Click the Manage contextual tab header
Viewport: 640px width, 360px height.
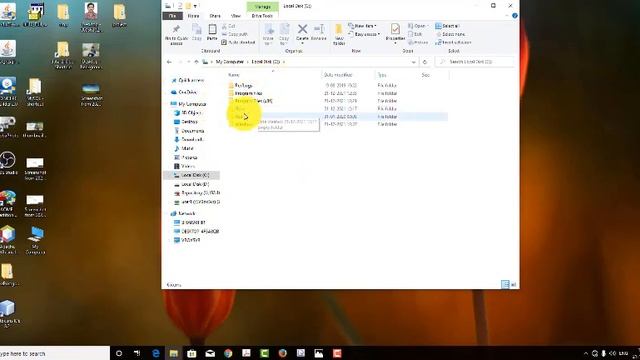pos(262,7)
